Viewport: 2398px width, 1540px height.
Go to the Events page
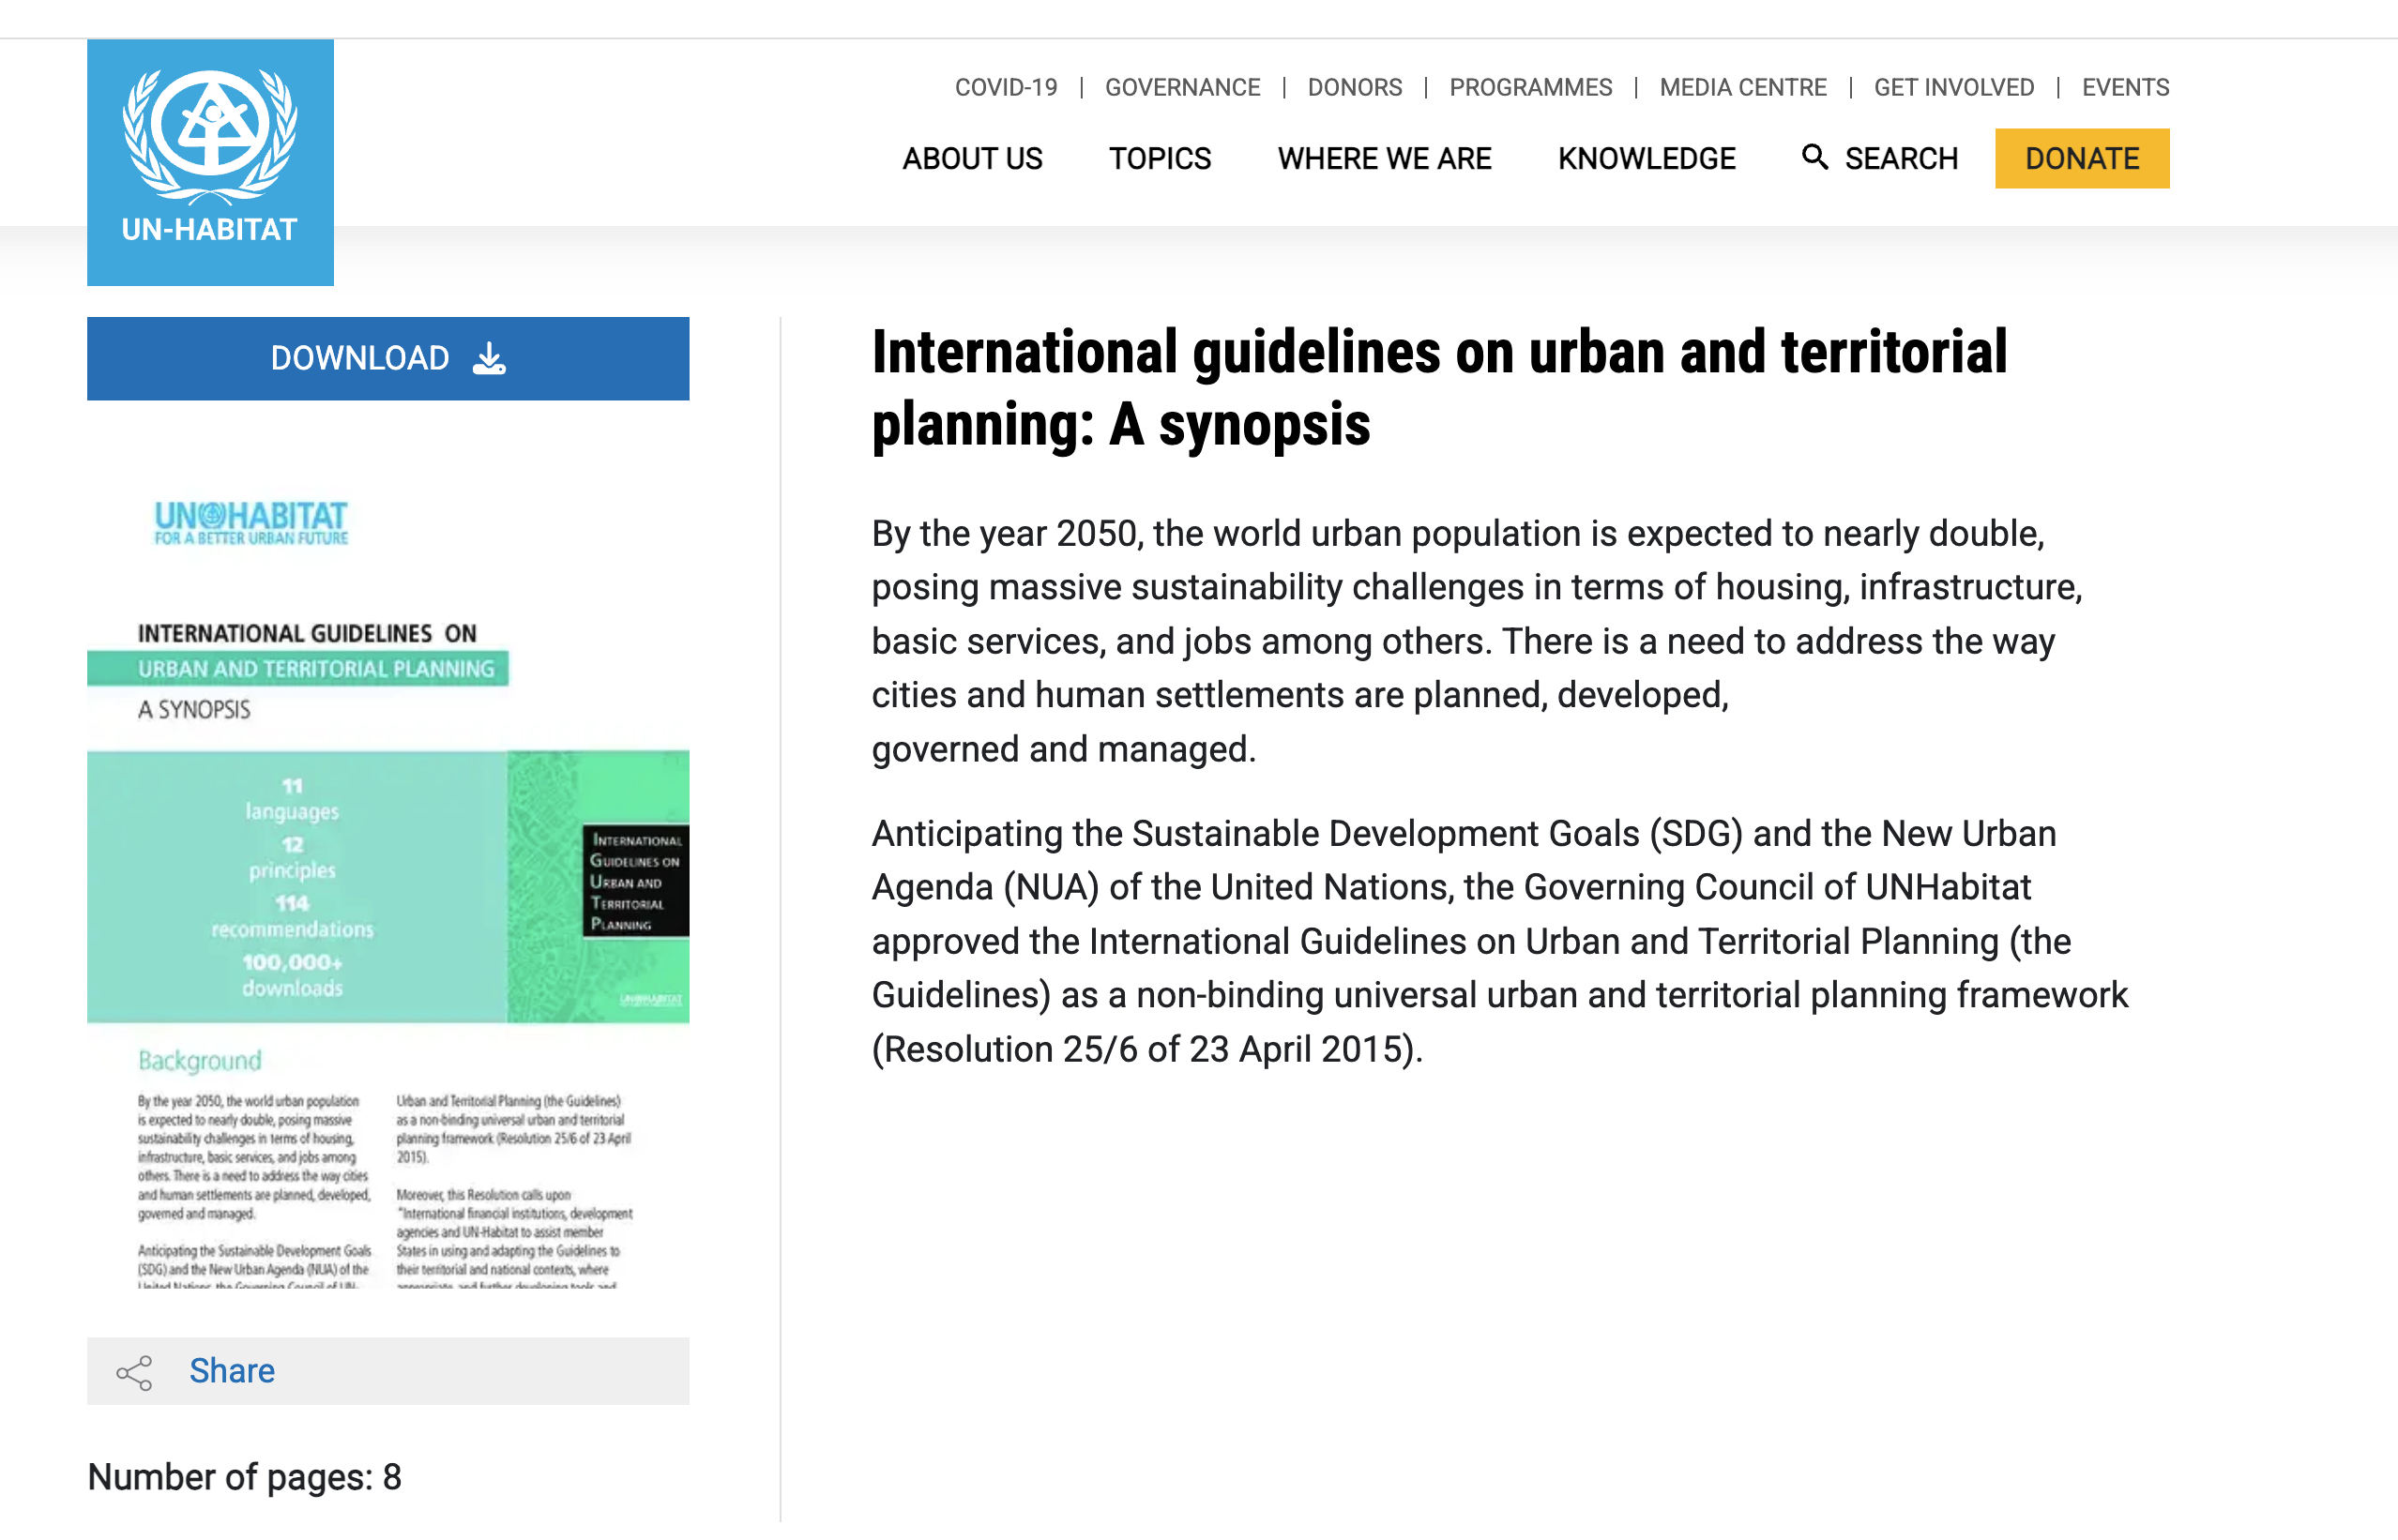pyautogui.click(x=2125, y=87)
